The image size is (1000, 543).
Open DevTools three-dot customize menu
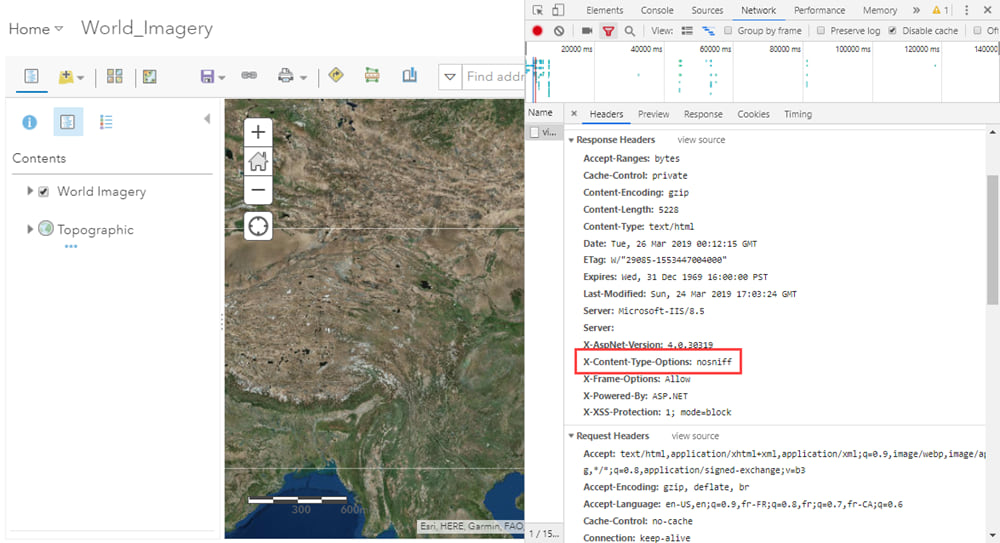pyautogui.click(x=966, y=10)
